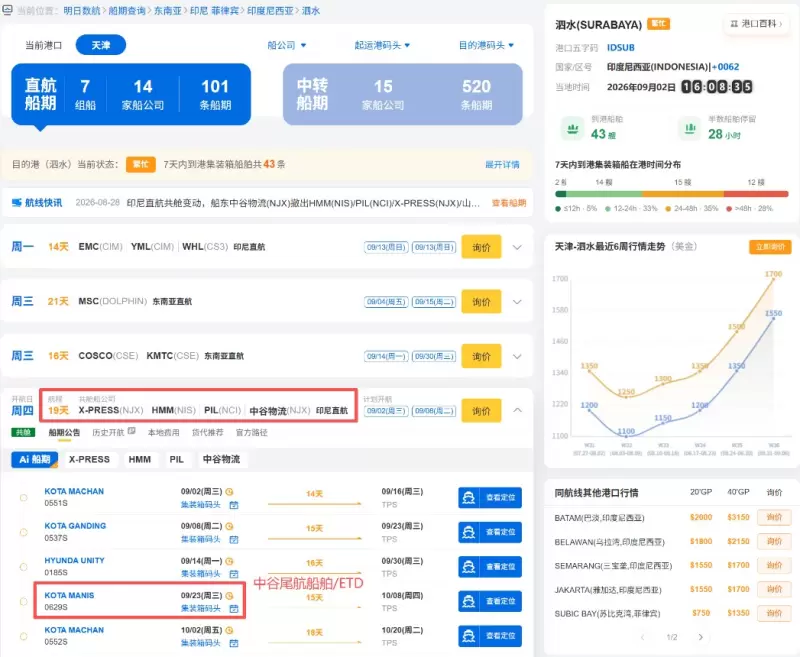Switch to the 本地费用 tab

pos(163,433)
